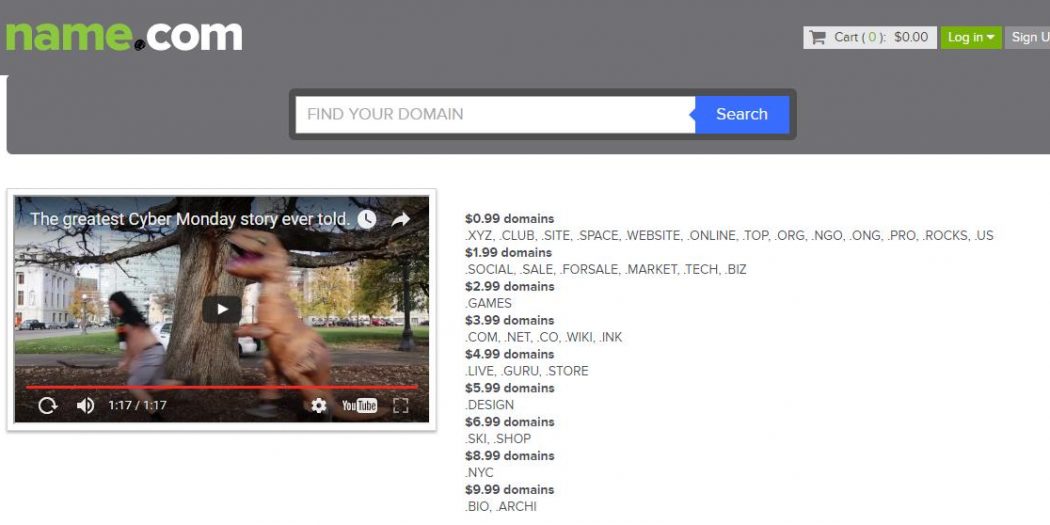Click the YouTube logo in player
The image size is (1050, 525).
pos(360,405)
